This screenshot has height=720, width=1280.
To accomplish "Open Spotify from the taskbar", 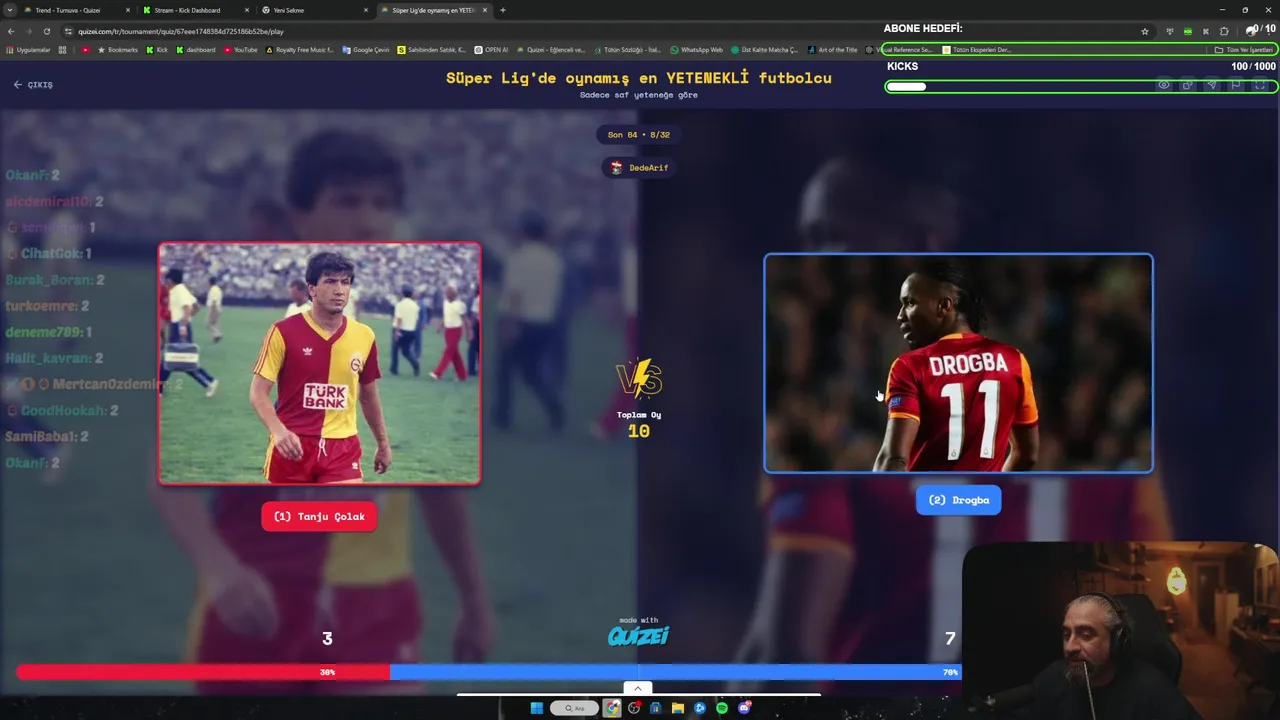I will (722, 708).
